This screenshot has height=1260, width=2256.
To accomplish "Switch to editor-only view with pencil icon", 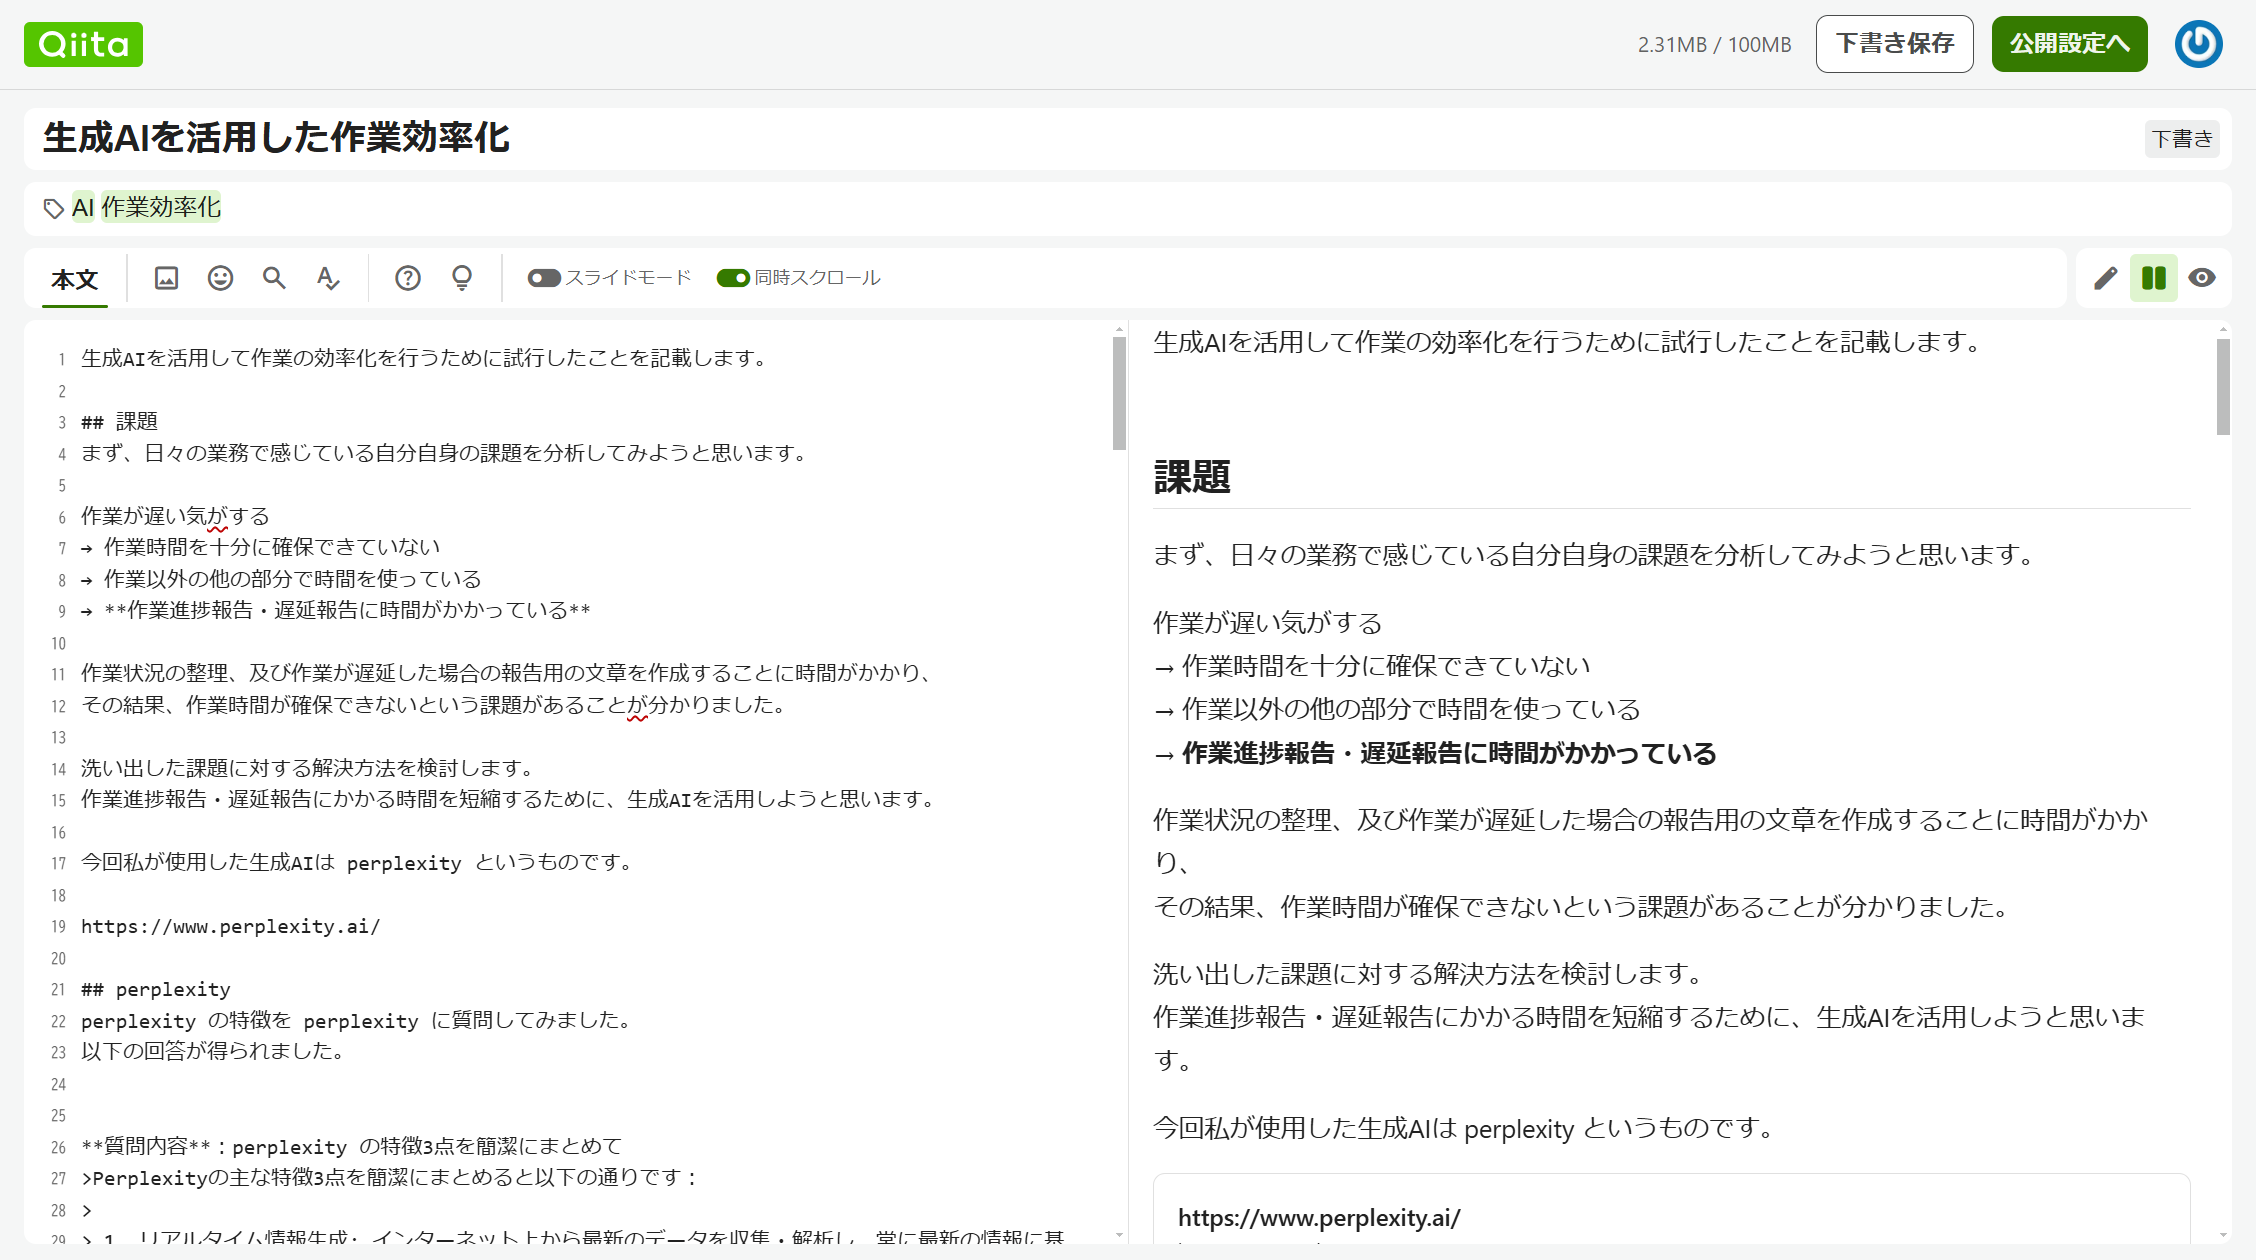I will click(x=2105, y=278).
